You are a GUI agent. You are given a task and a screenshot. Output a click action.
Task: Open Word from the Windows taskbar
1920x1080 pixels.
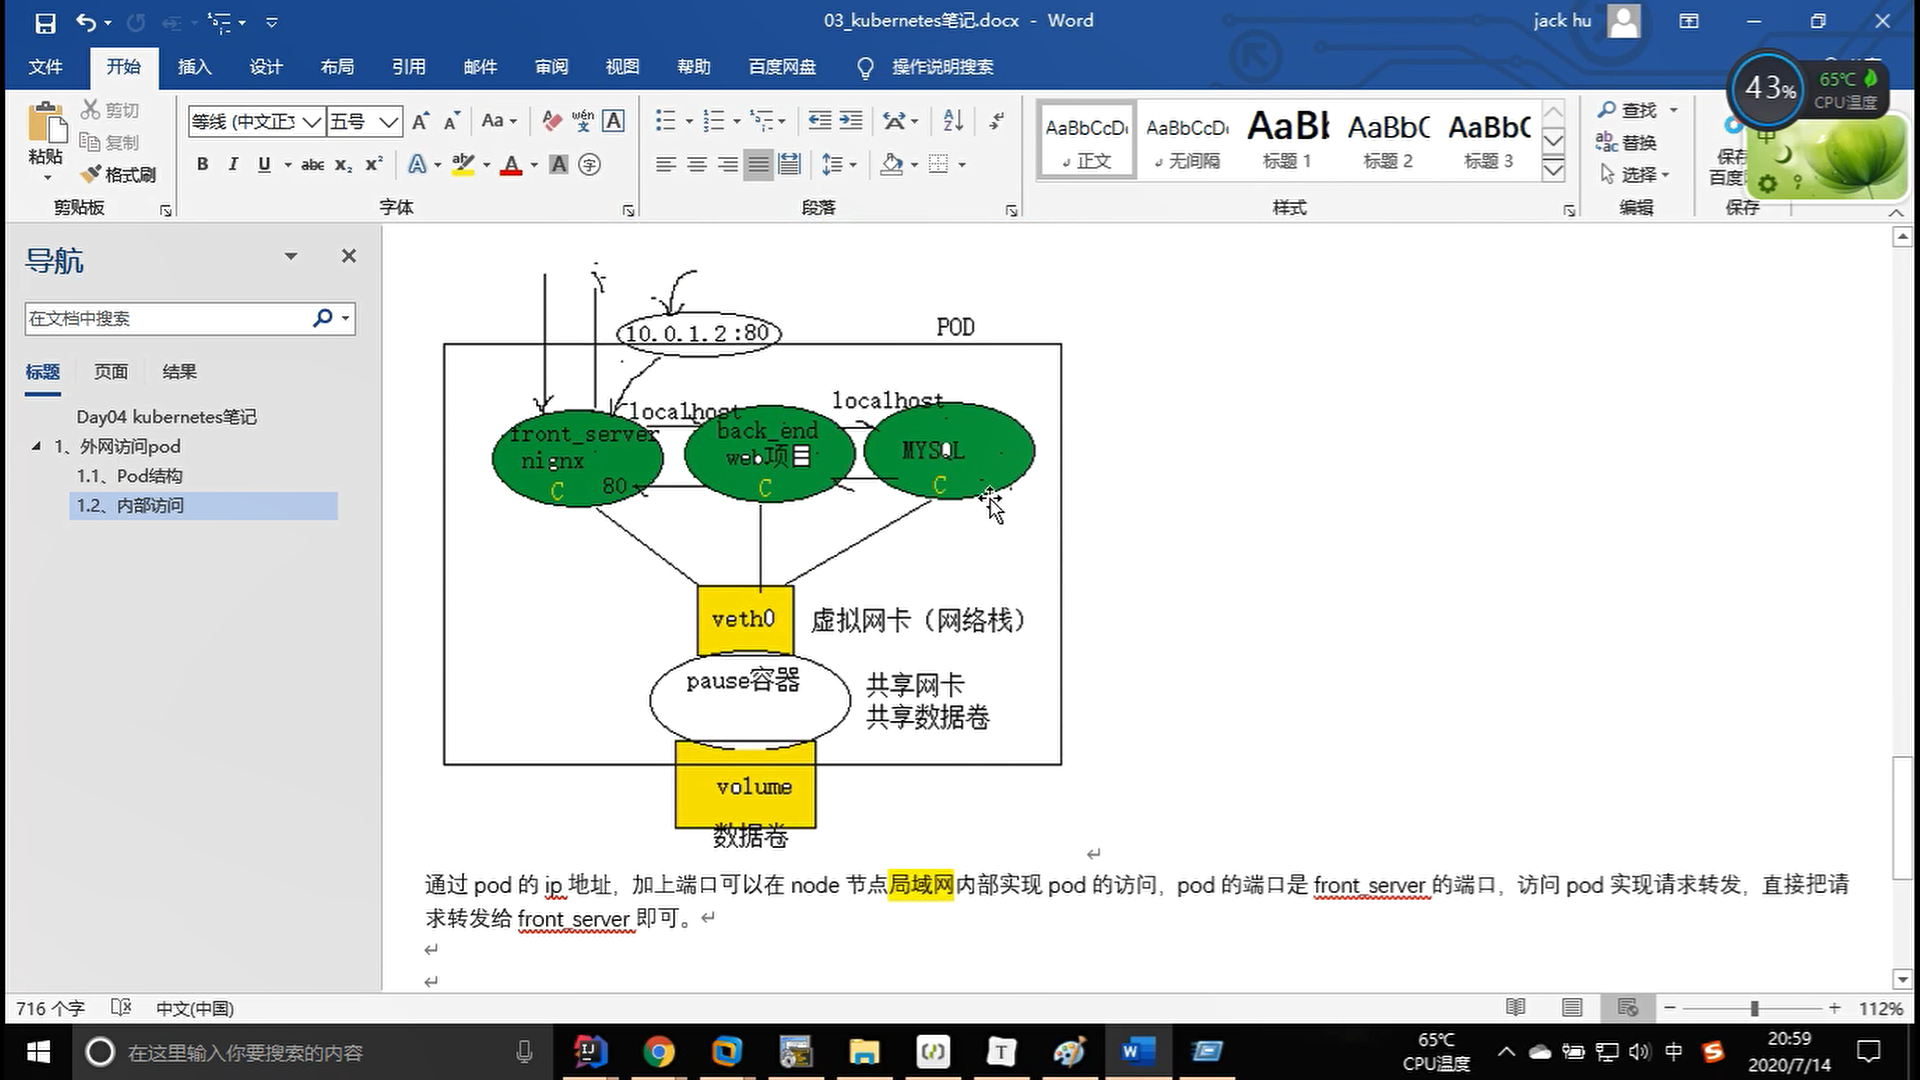pyautogui.click(x=1137, y=1052)
